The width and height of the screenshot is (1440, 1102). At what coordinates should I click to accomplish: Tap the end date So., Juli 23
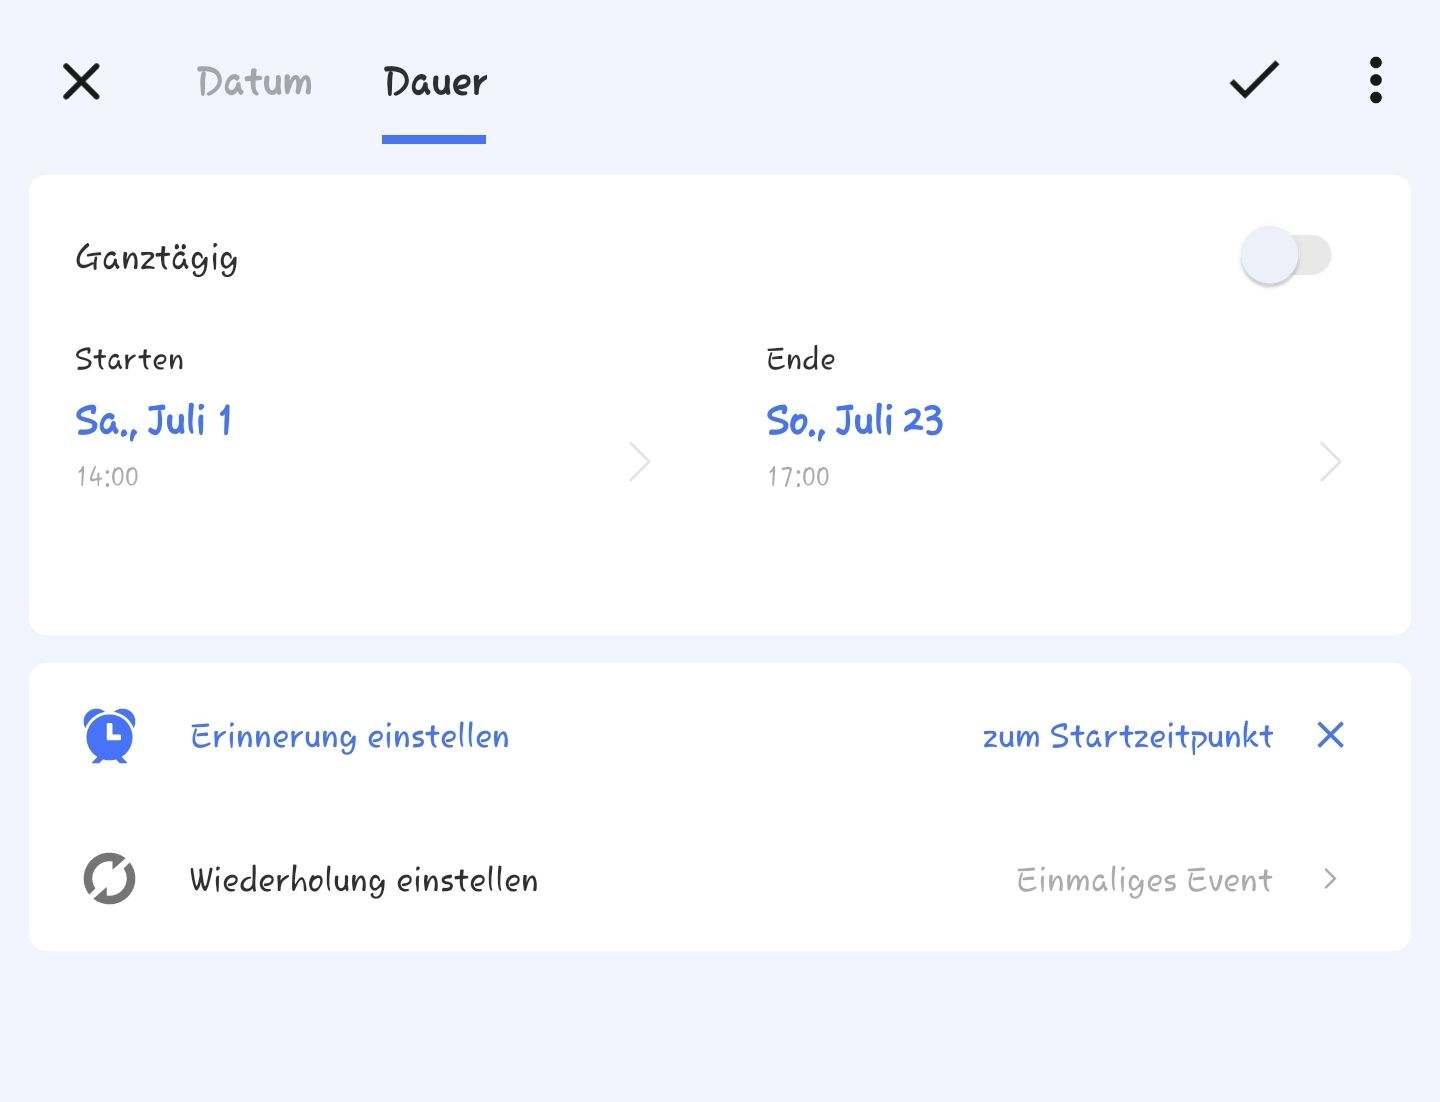(x=855, y=421)
